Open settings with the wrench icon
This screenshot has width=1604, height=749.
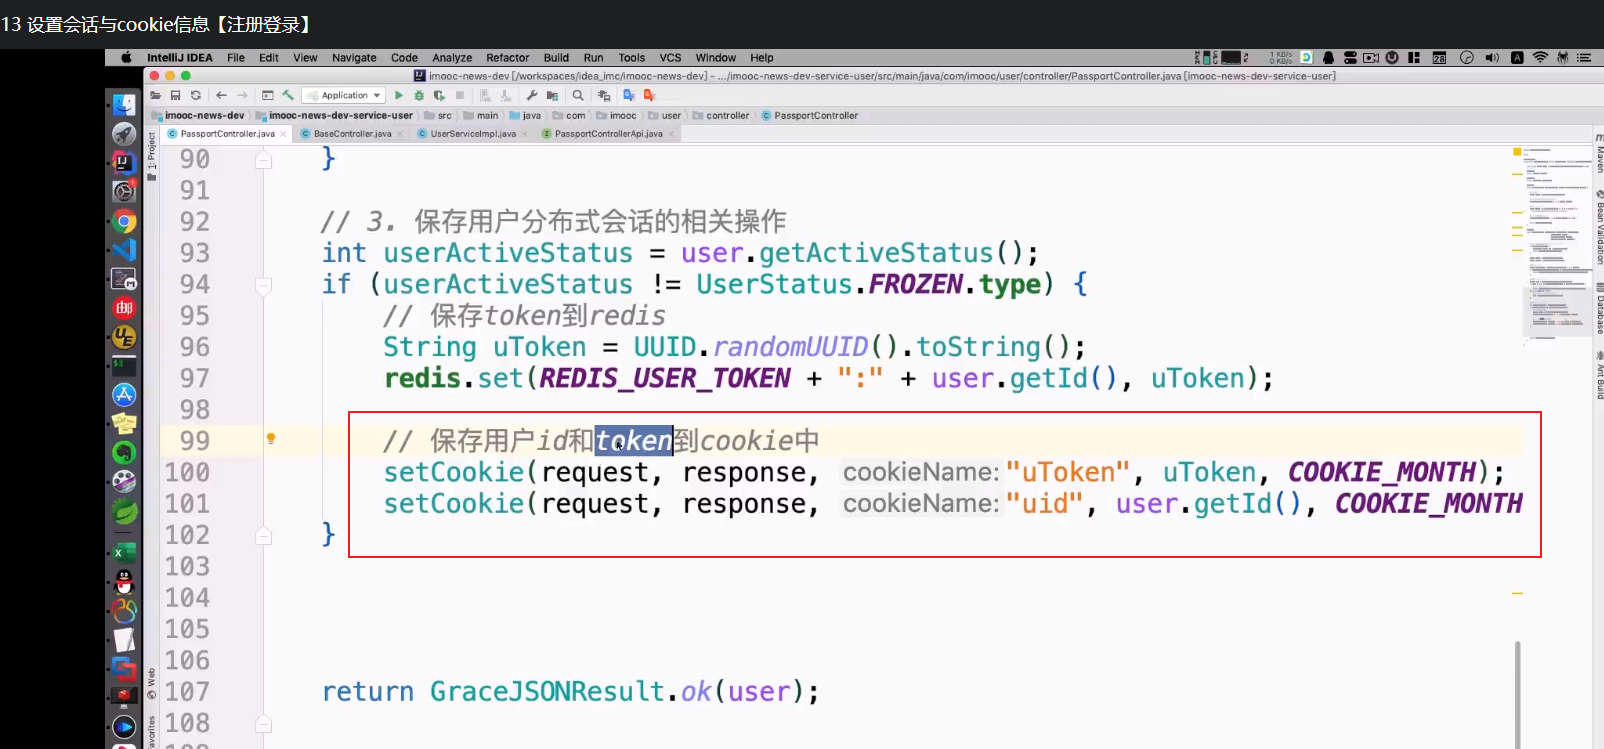coord(532,95)
